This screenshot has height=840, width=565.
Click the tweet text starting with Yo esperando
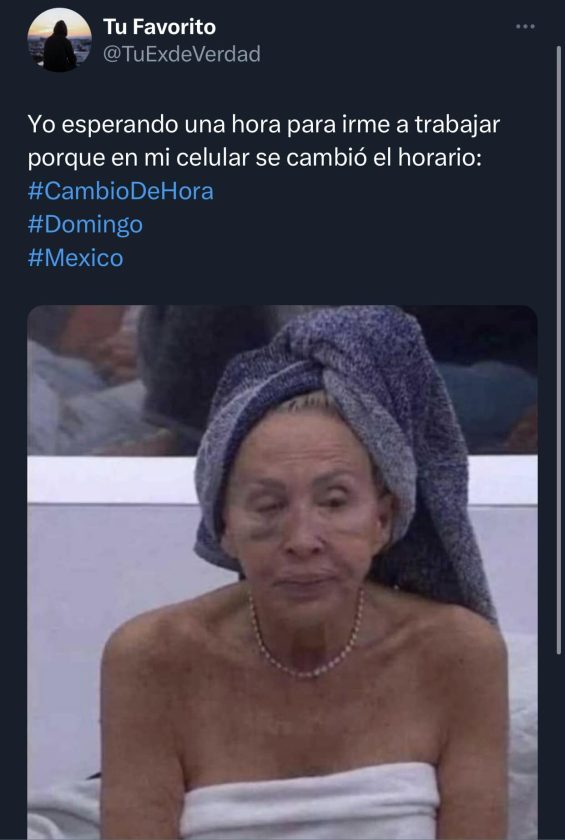(263, 141)
